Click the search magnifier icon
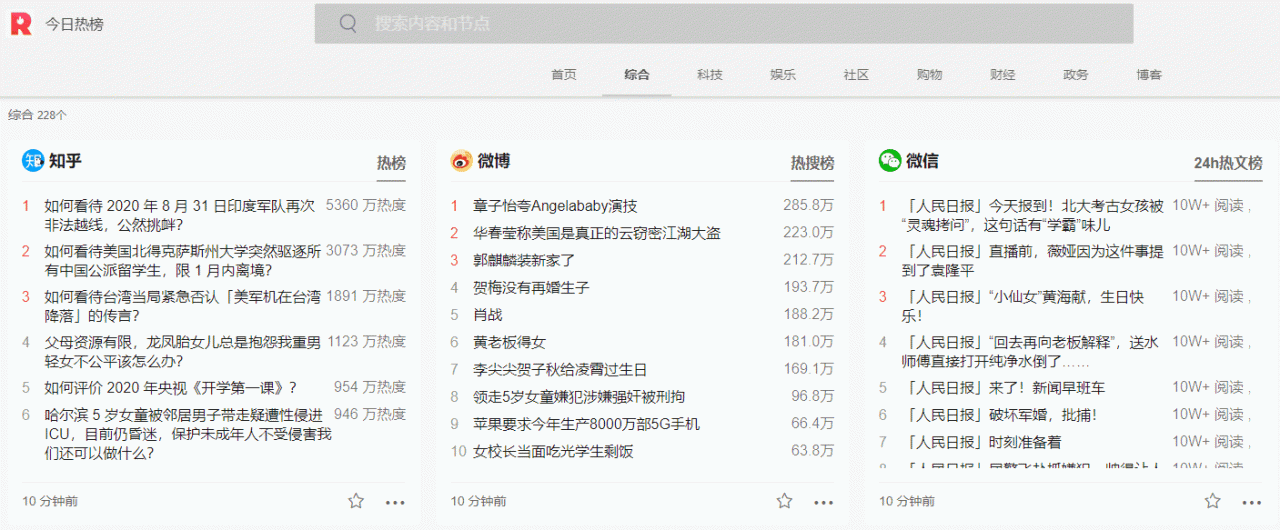 (x=348, y=23)
